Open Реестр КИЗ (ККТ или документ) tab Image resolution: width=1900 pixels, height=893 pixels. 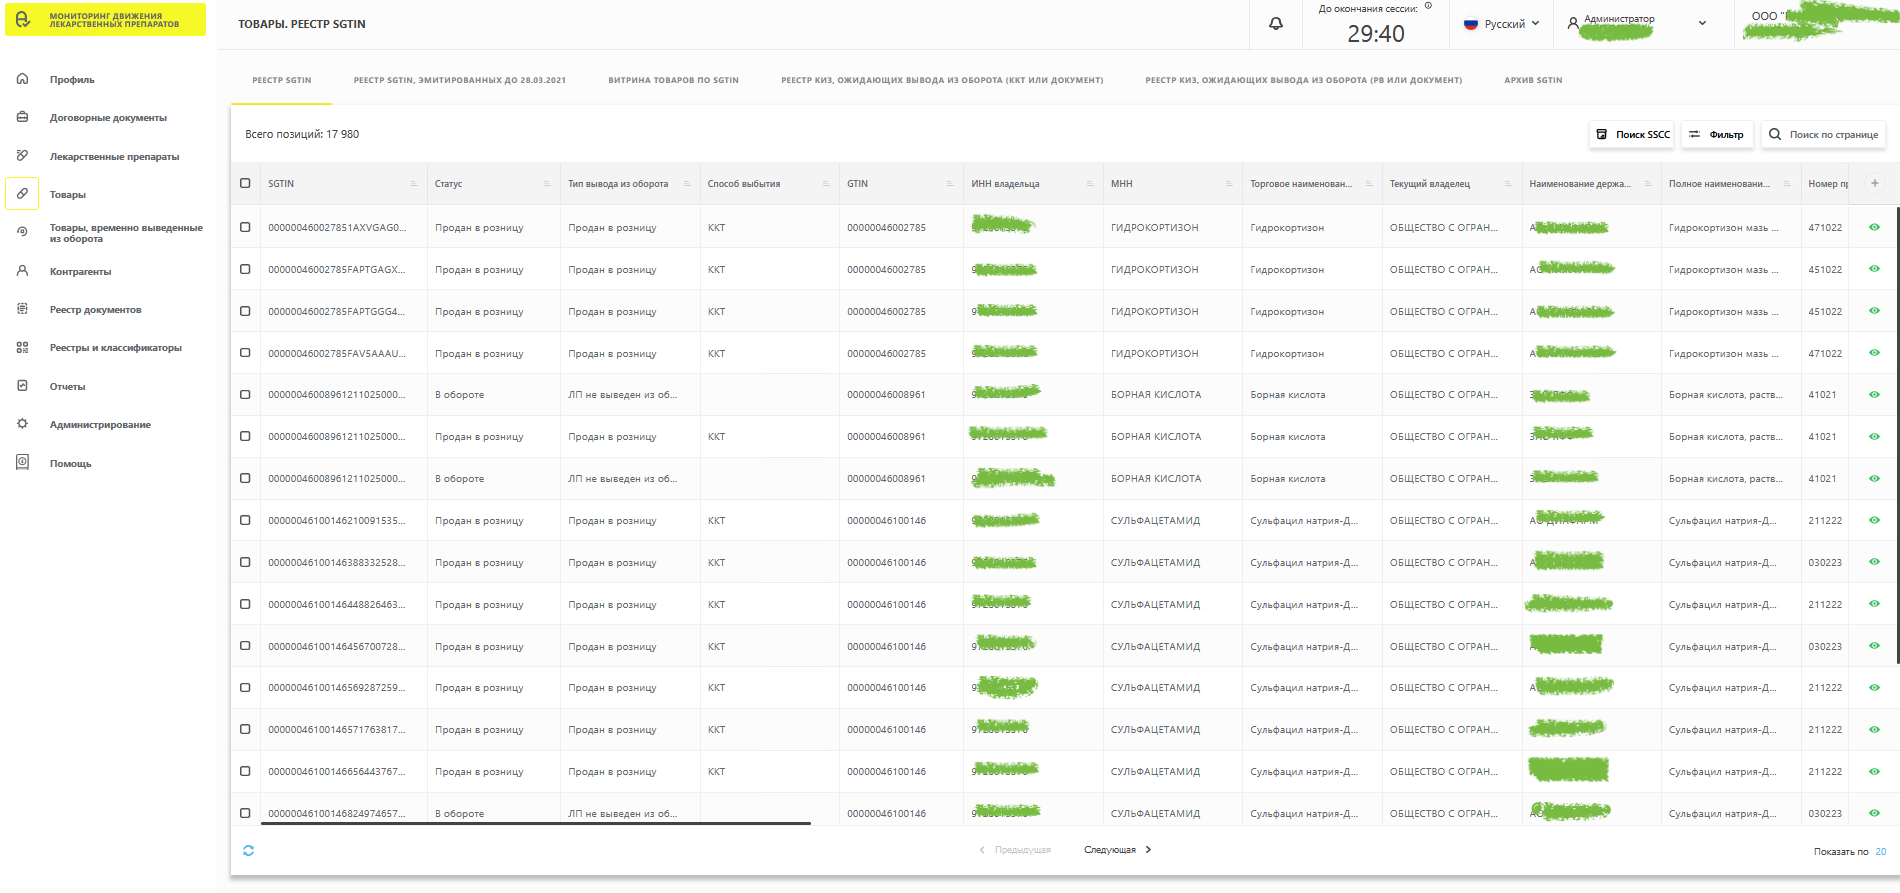click(x=942, y=80)
